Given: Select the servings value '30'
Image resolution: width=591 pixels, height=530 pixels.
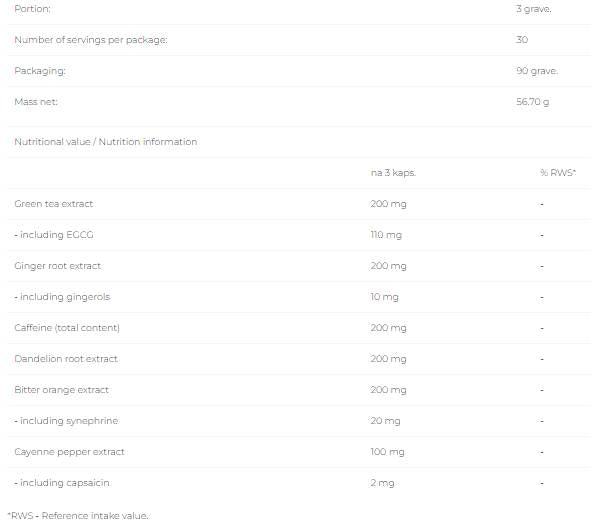Looking at the screenshot, I should pos(522,40).
